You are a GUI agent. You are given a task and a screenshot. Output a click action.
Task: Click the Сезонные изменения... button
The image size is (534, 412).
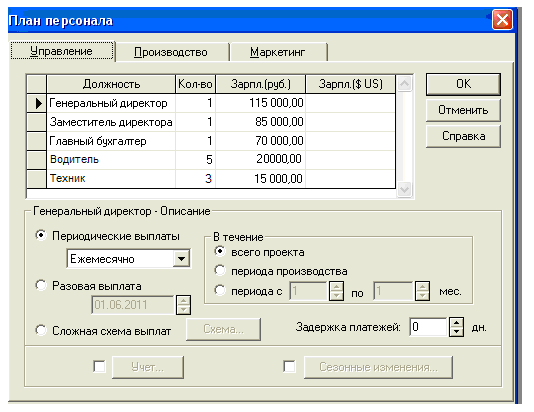click(378, 367)
